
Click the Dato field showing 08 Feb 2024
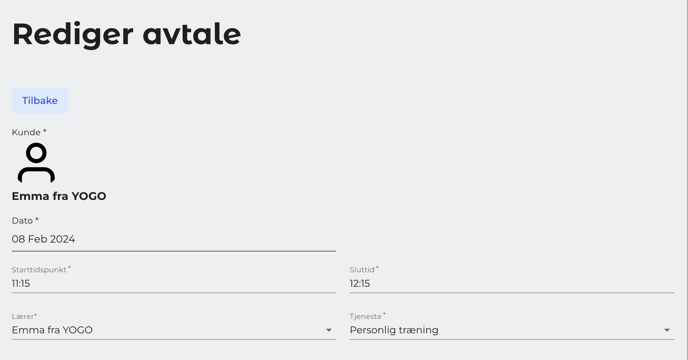tap(174, 239)
